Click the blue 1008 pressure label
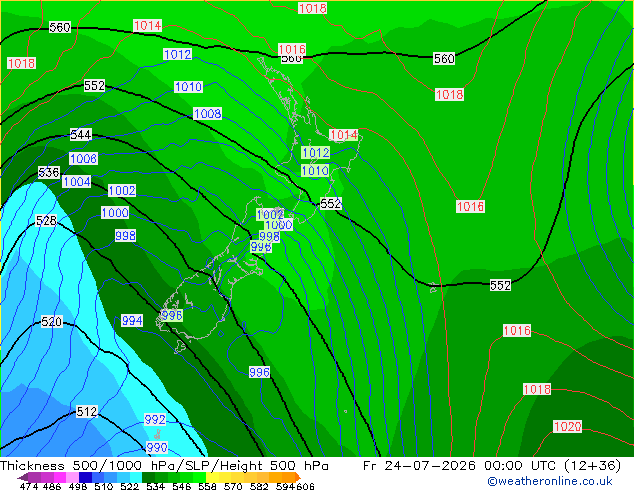Screen dimensions: 634x490 click(x=208, y=114)
